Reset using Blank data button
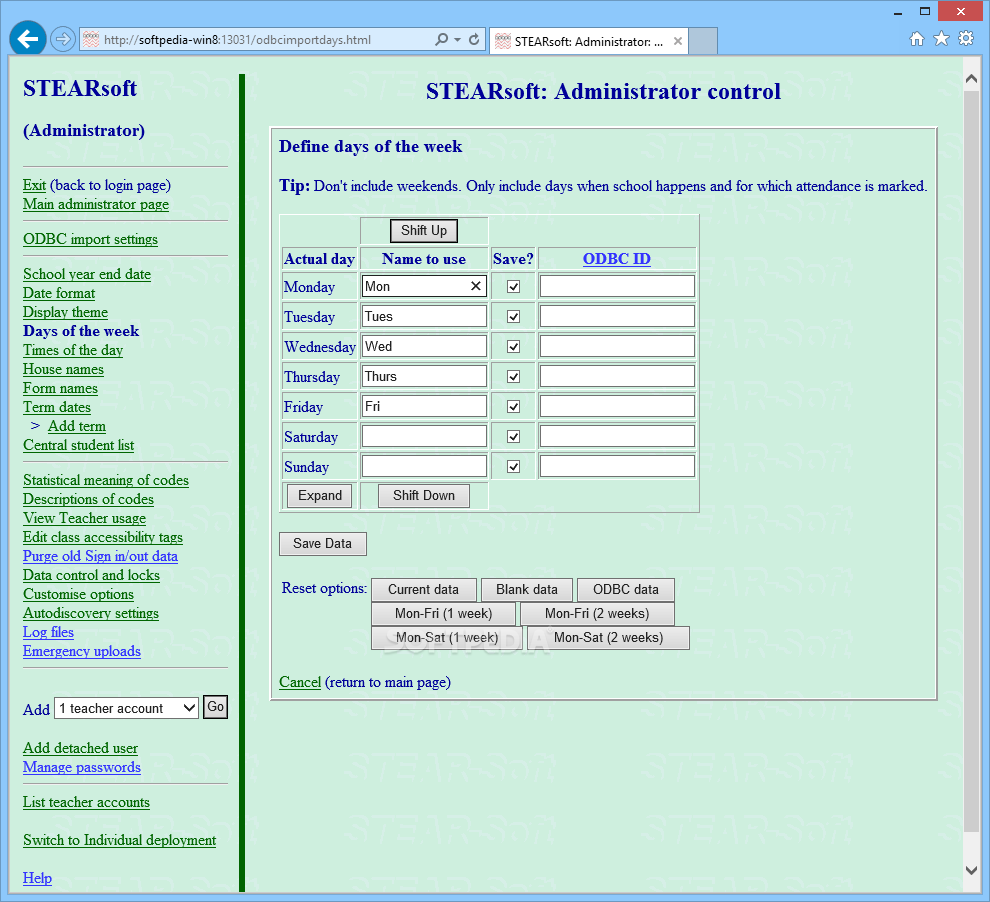The width and height of the screenshot is (990, 902). click(527, 590)
